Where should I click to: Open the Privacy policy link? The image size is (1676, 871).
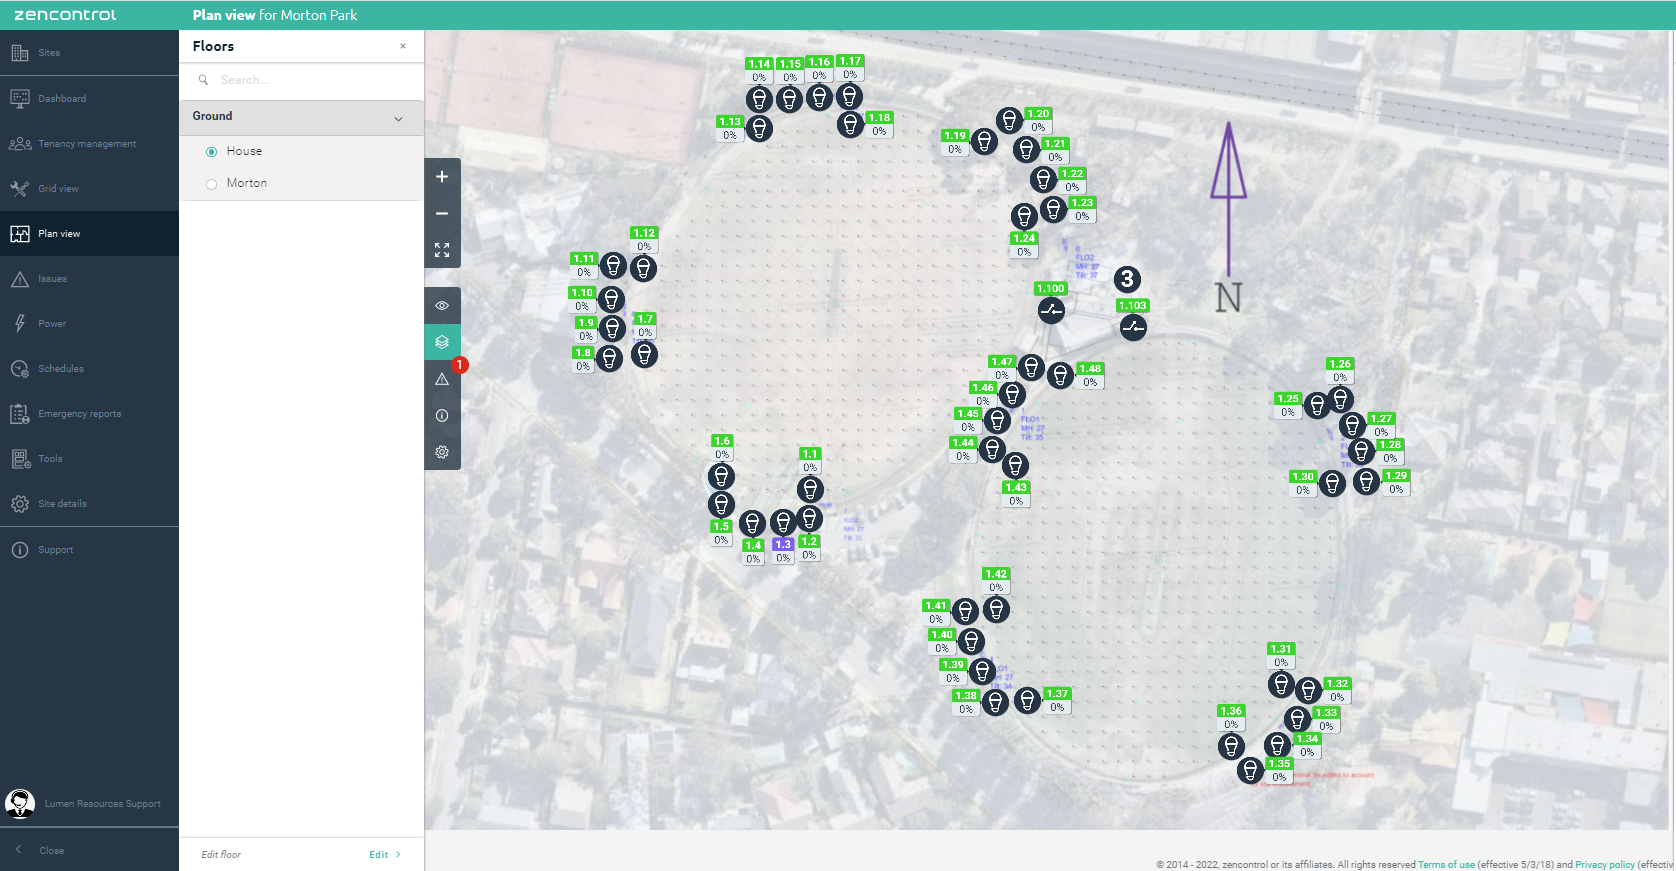click(x=1605, y=865)
